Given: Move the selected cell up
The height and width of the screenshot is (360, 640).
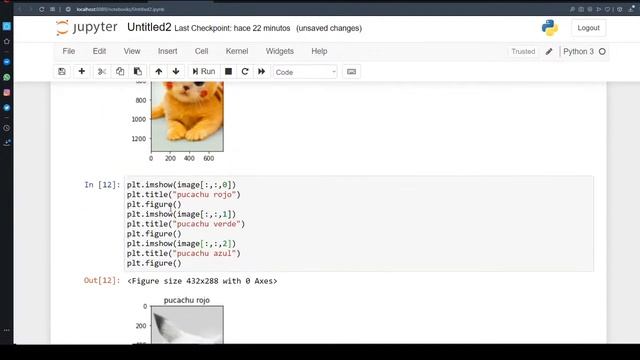Looking at the screenshot, I should coord(159,72).
